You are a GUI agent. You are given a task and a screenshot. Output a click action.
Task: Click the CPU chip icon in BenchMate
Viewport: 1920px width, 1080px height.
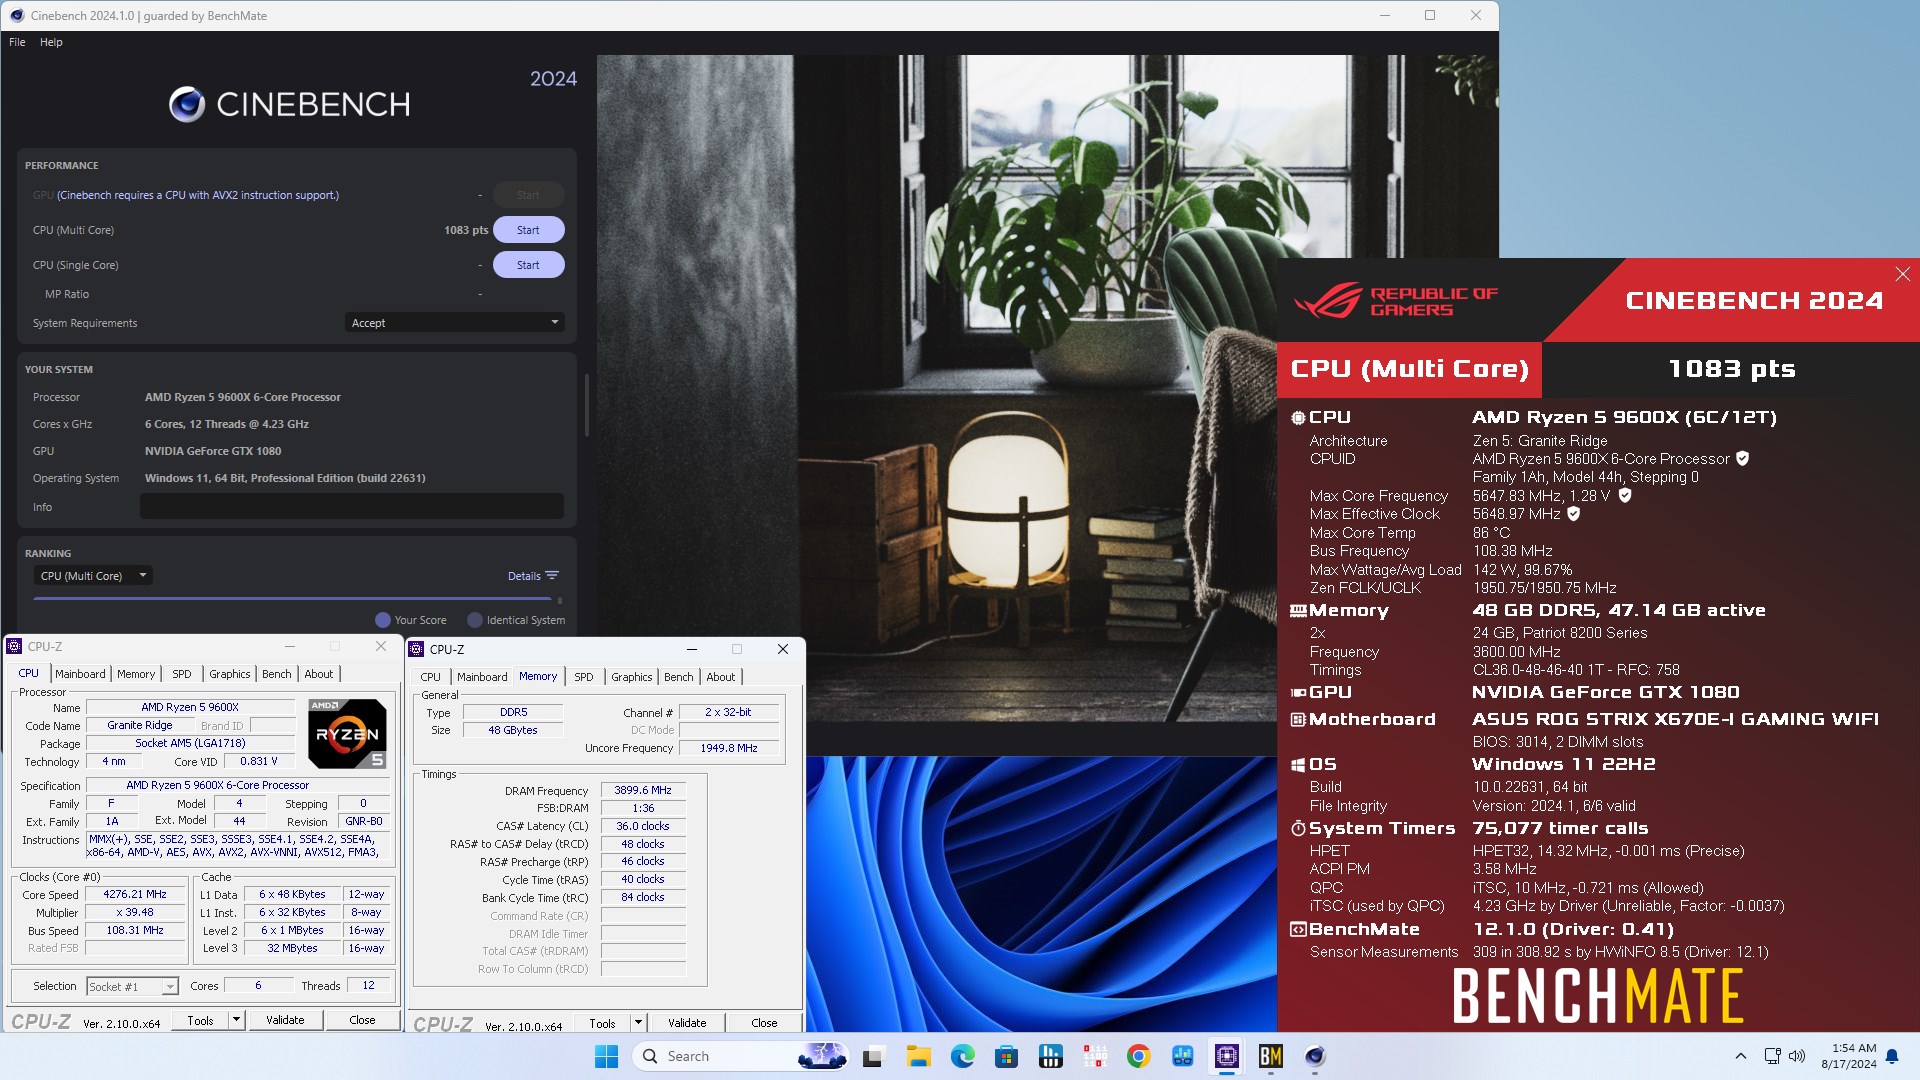point(1298,418)
